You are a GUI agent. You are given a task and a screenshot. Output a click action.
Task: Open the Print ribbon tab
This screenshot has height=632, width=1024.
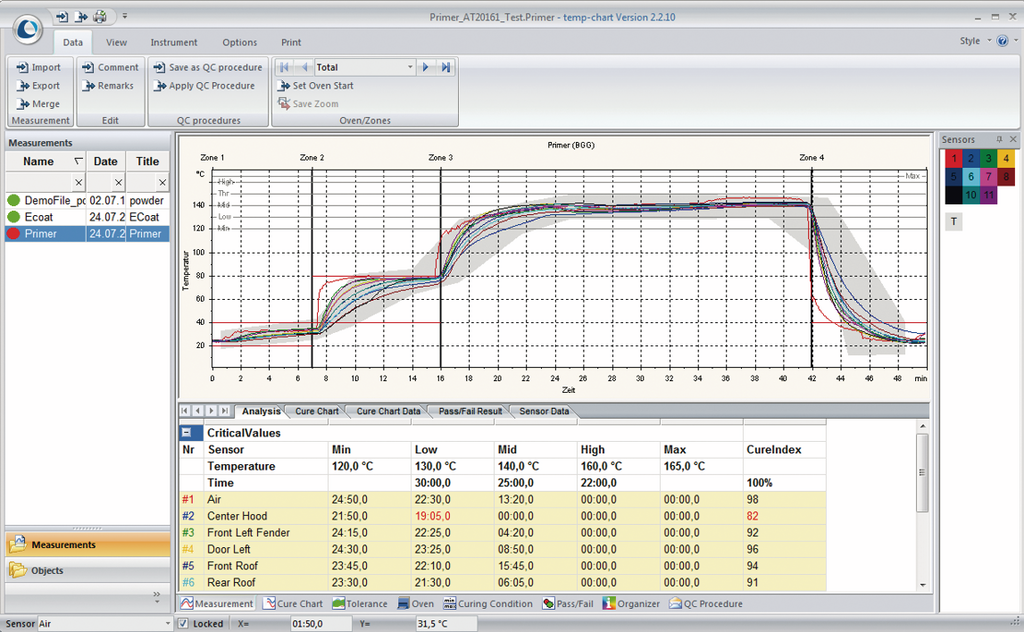(291, 42)
